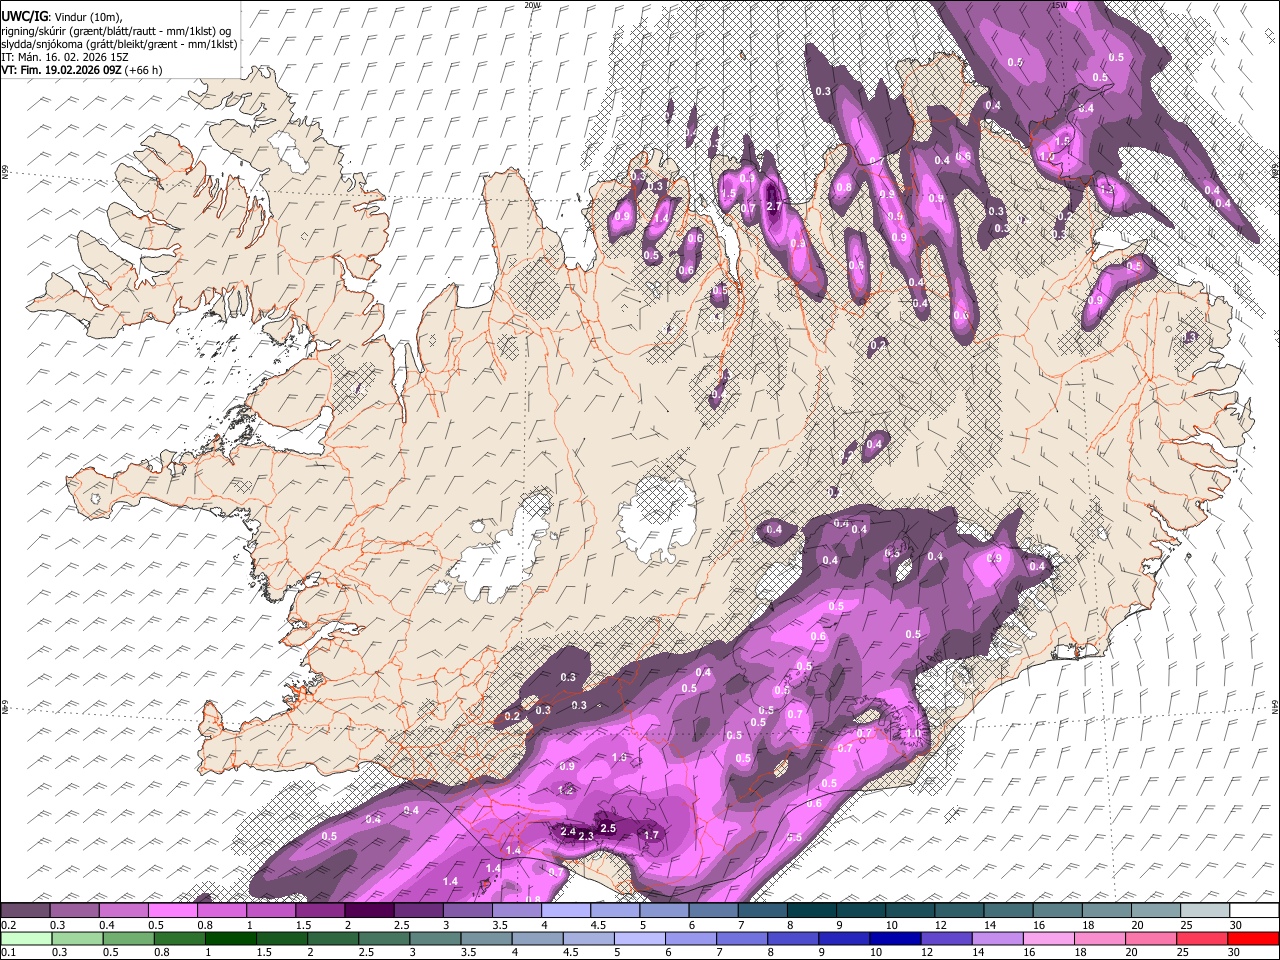1280x960 pixels.
Task: Click the '20W' longitude label at top
Action: pyautogui.click(x=532, y=5)
